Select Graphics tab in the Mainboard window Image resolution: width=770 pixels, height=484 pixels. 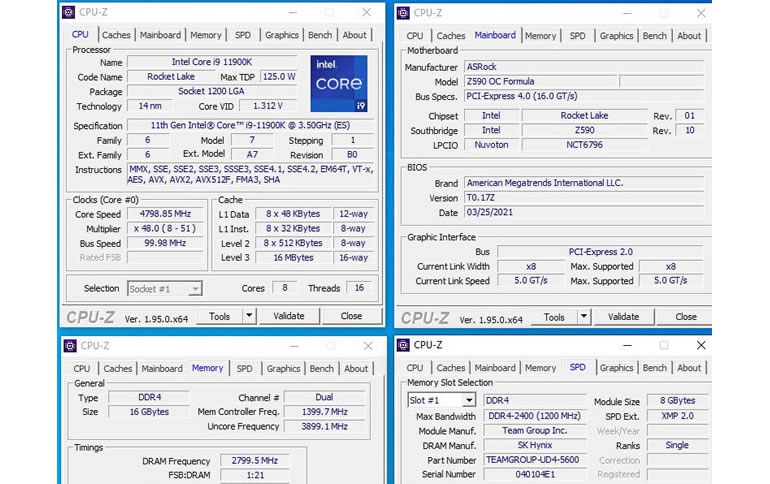click(616, 35)
